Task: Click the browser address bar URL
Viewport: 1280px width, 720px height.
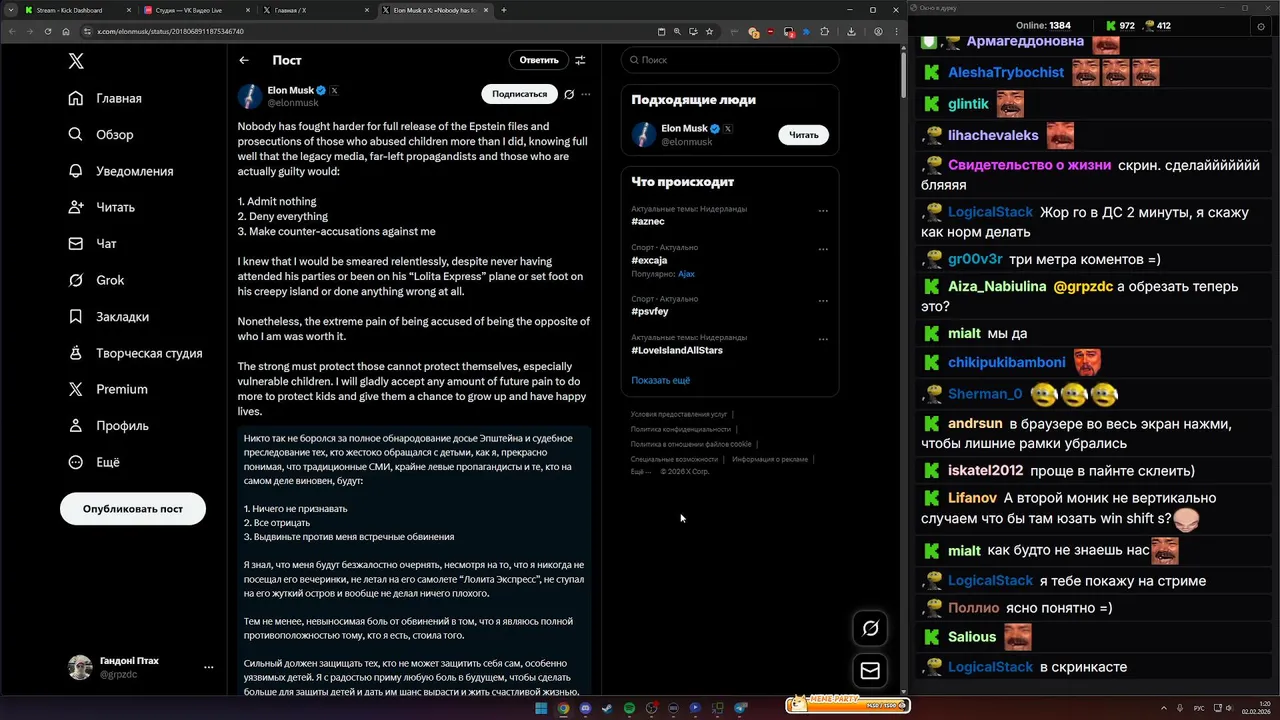Action: tap(170, 31)
